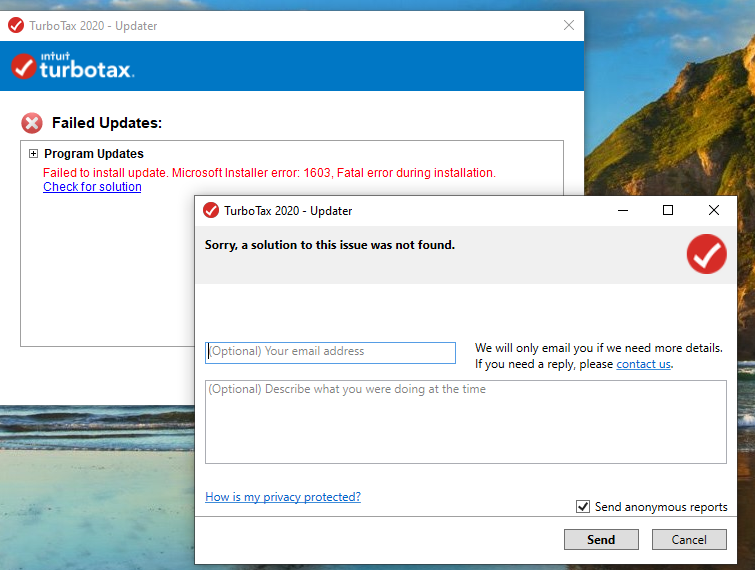Click the TurboTax icon in background window title bar

pos(16,25)
